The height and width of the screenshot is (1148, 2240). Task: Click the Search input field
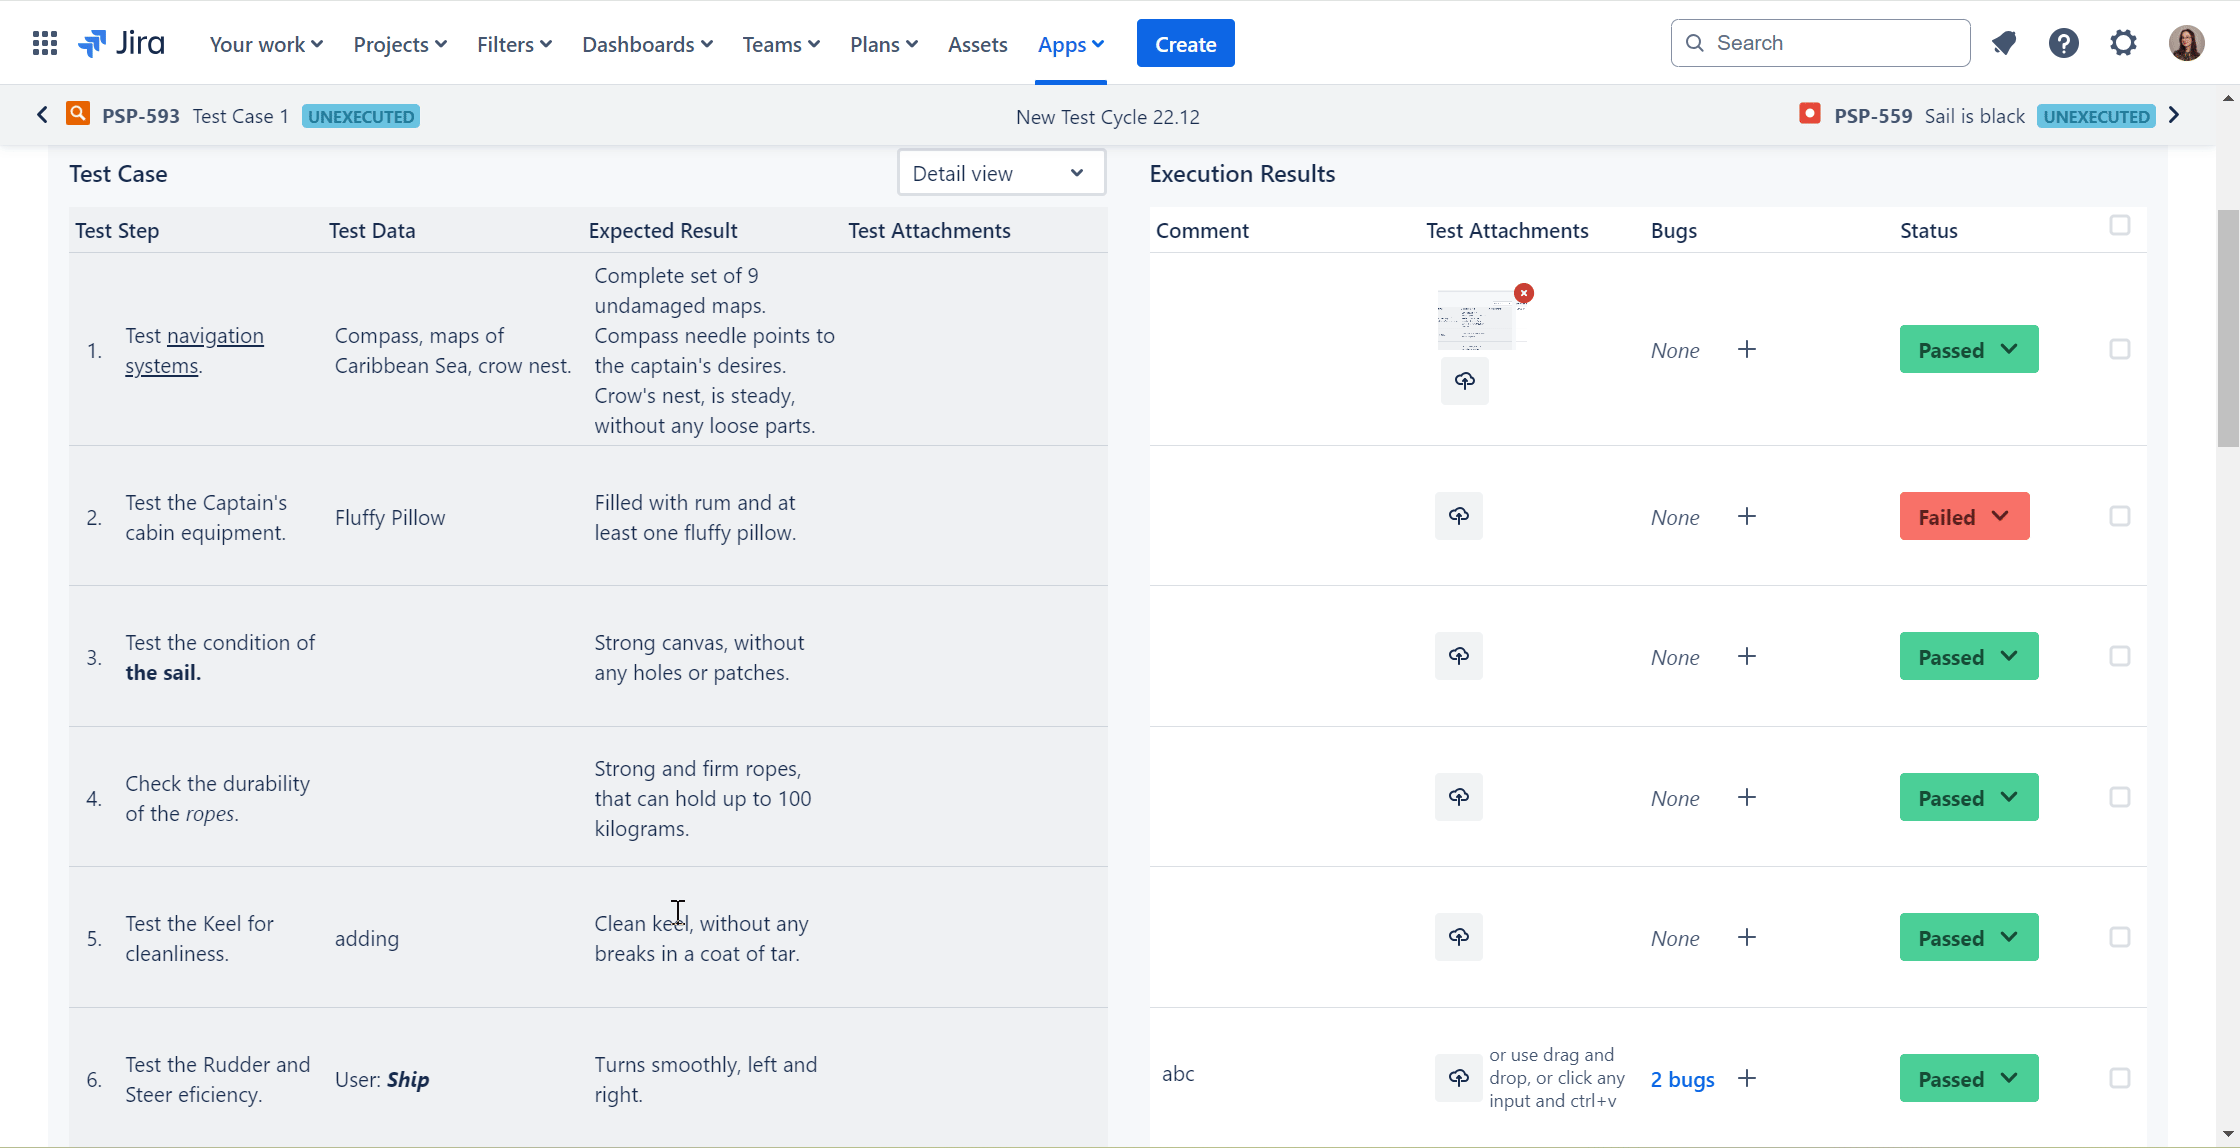(1820, 43)
